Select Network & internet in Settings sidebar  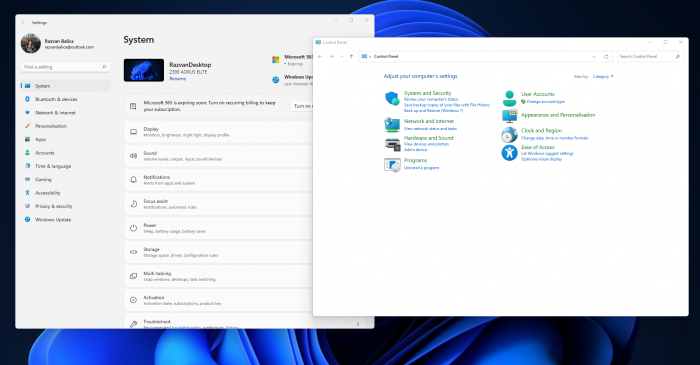coord(65,112)
